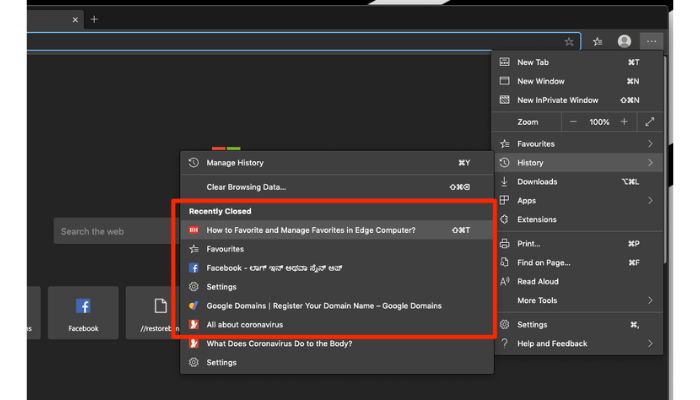700x400 pixels.
Task: Click the printer icon beside Print
Action: tap(504, 244)
